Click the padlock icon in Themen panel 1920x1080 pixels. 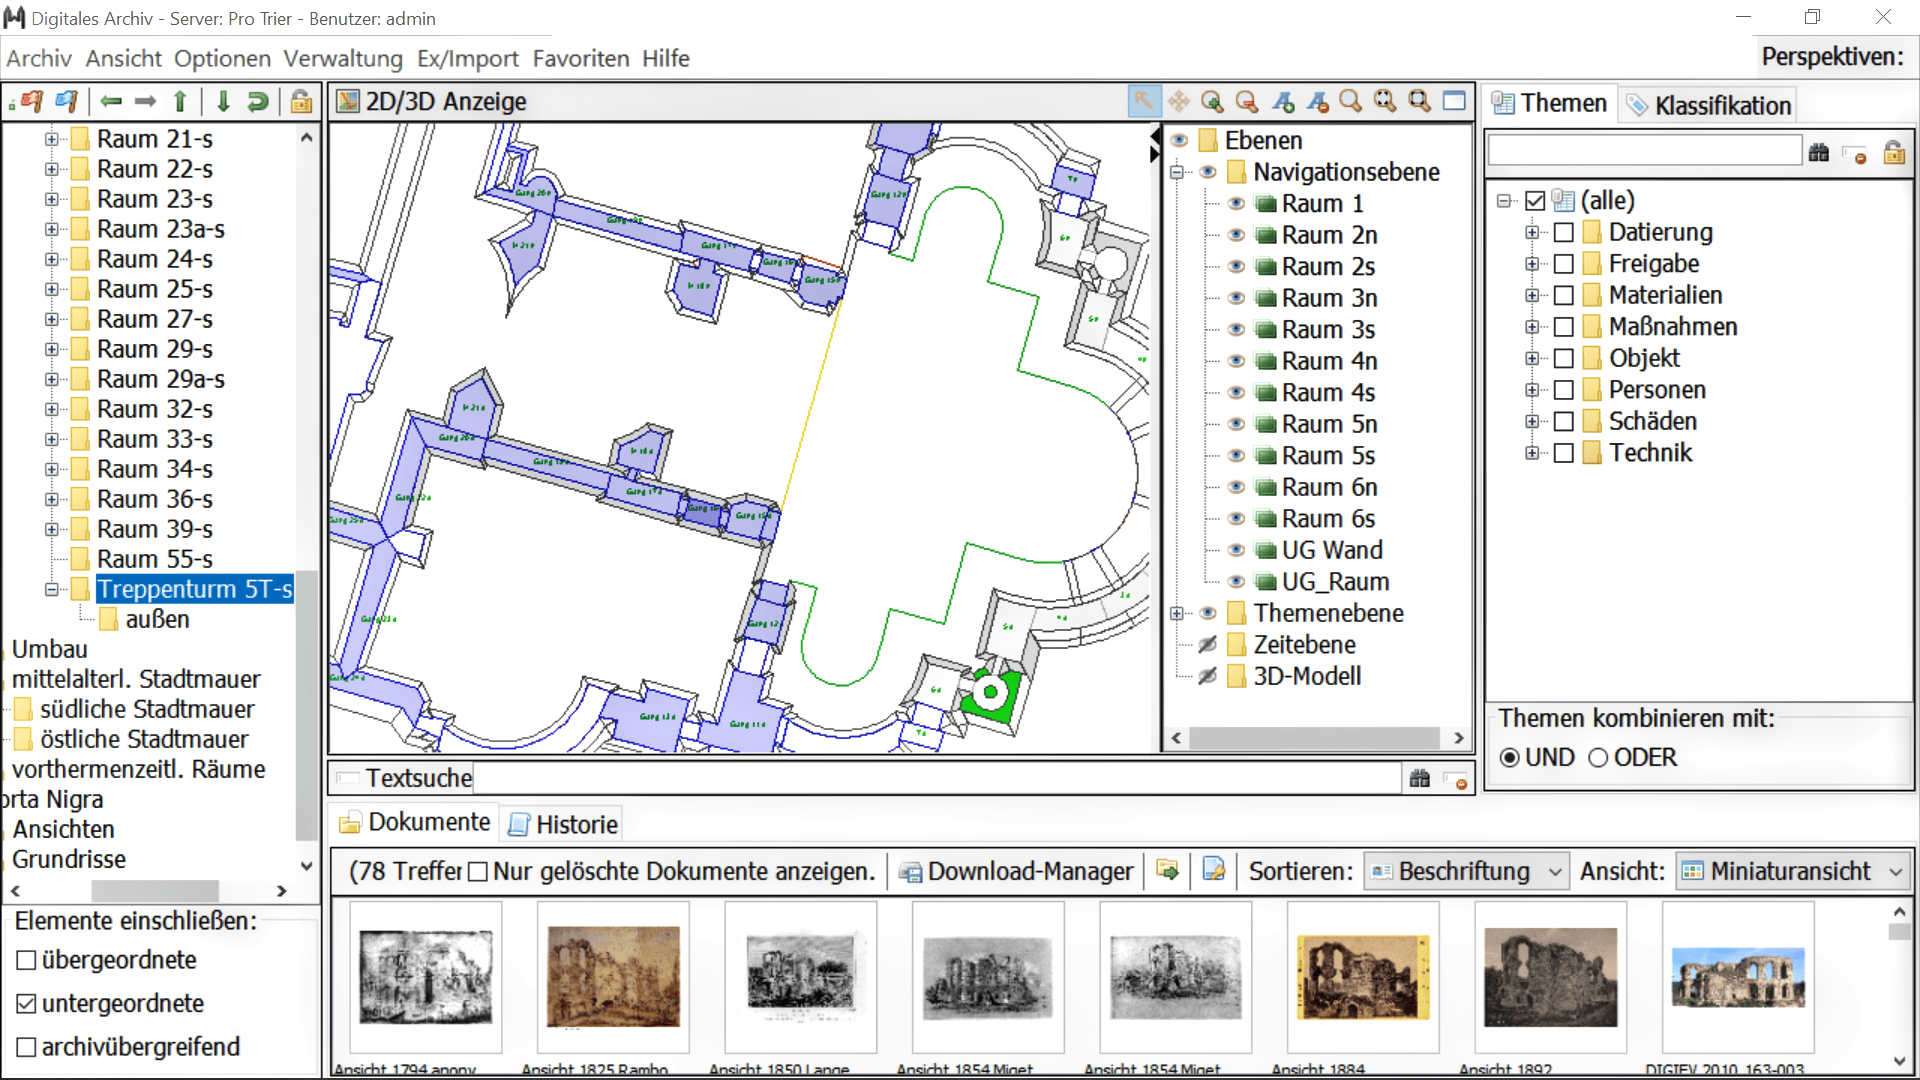[x=1894, y=152]
